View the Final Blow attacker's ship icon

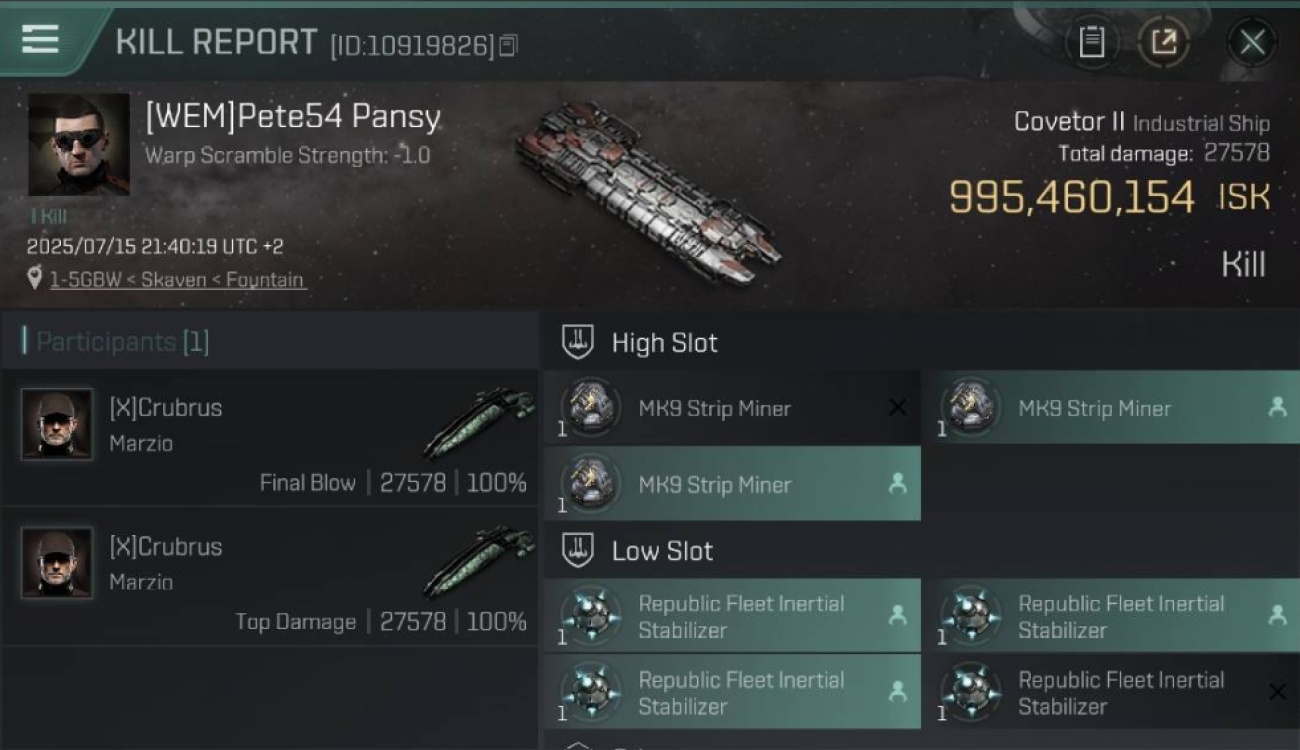[x=478, y=423]
